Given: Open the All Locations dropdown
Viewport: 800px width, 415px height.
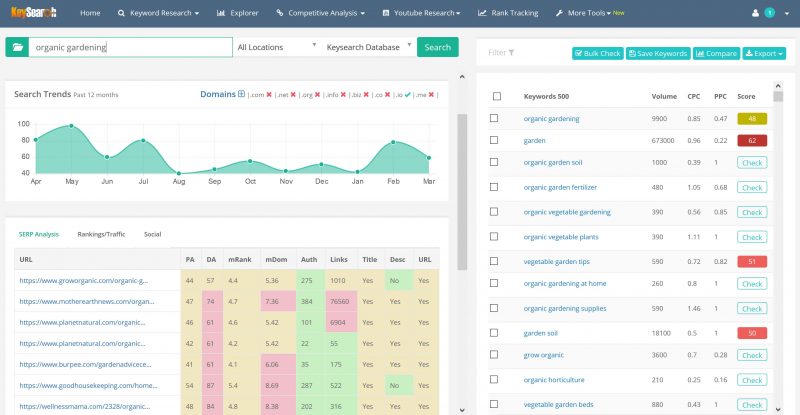Looking at the screenshot, I should (x=277, y=47).
